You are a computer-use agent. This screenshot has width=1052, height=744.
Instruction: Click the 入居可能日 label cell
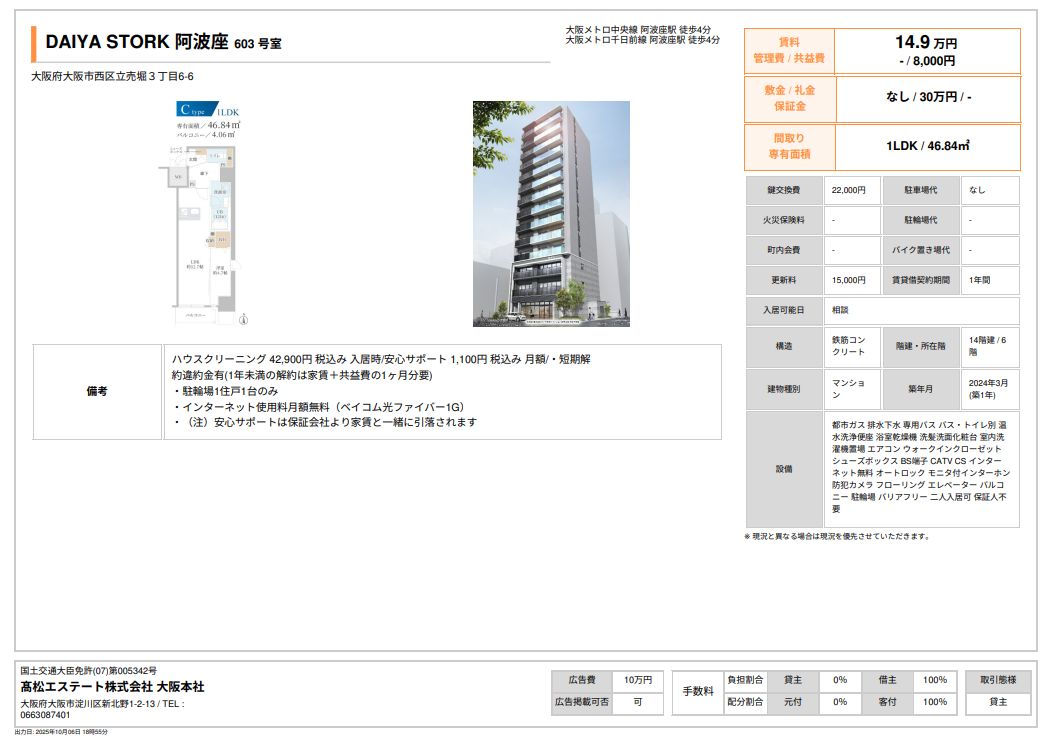785,310
